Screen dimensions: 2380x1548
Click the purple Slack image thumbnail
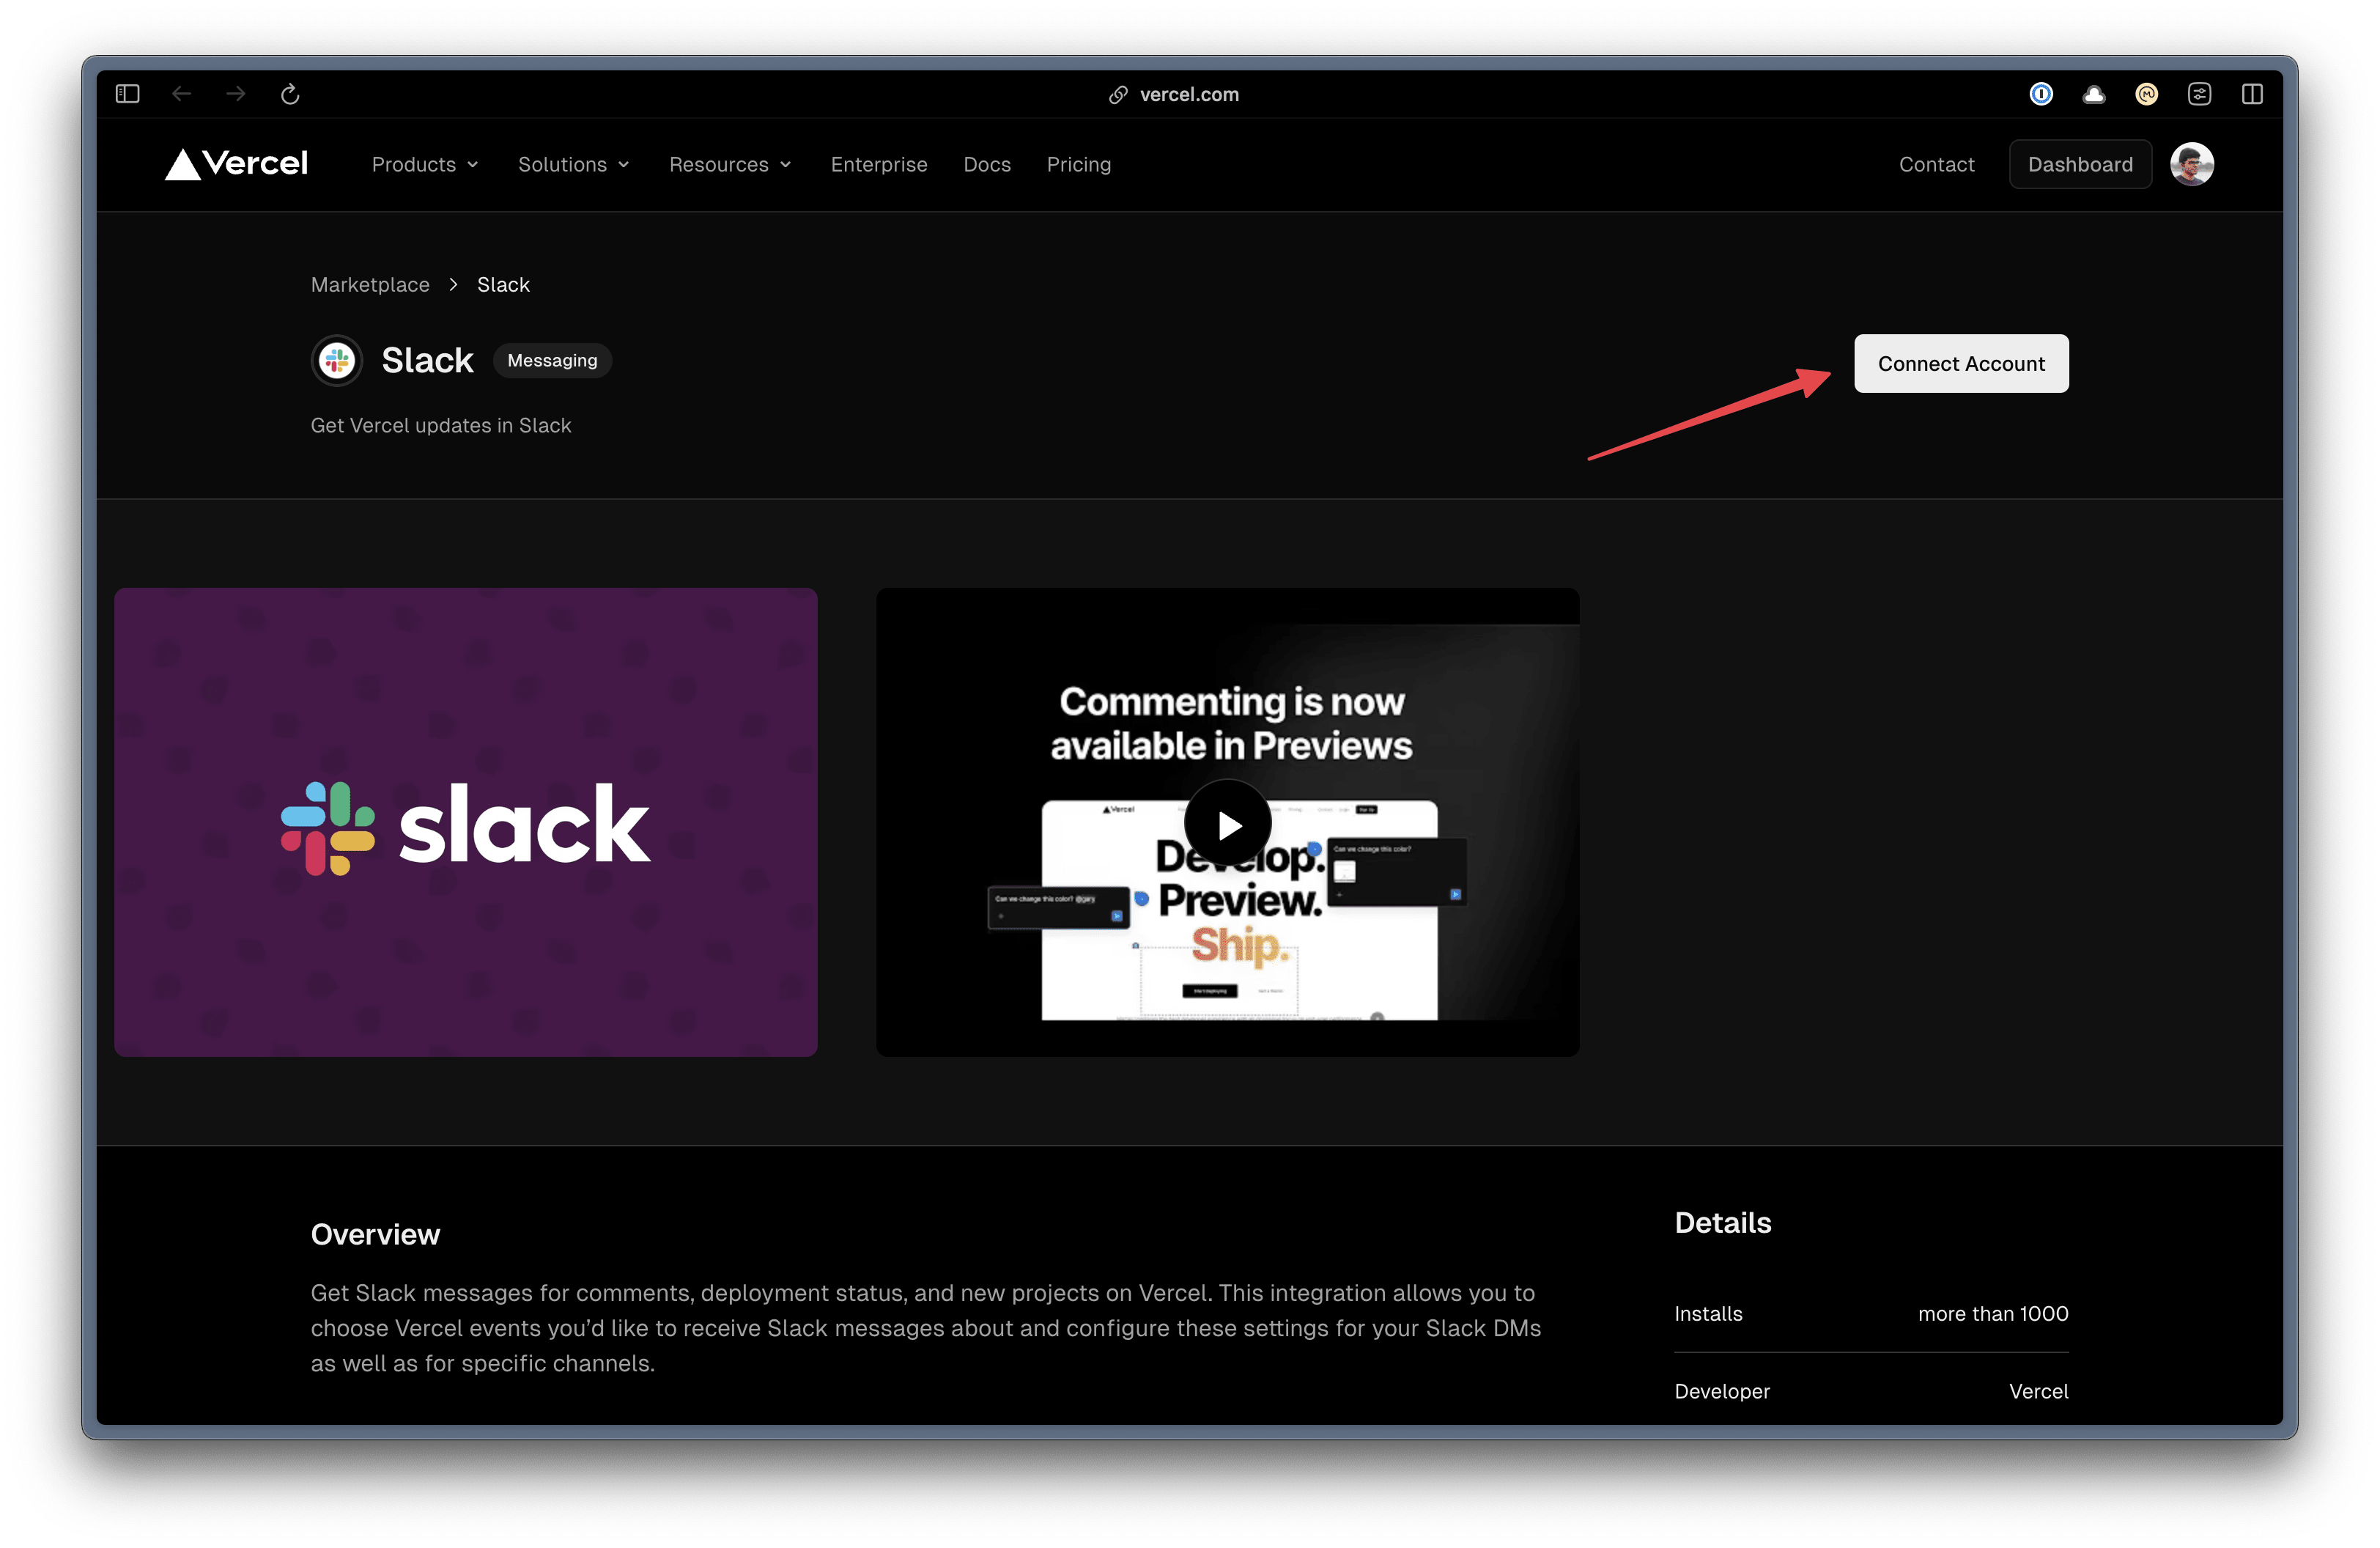(465, 822)
